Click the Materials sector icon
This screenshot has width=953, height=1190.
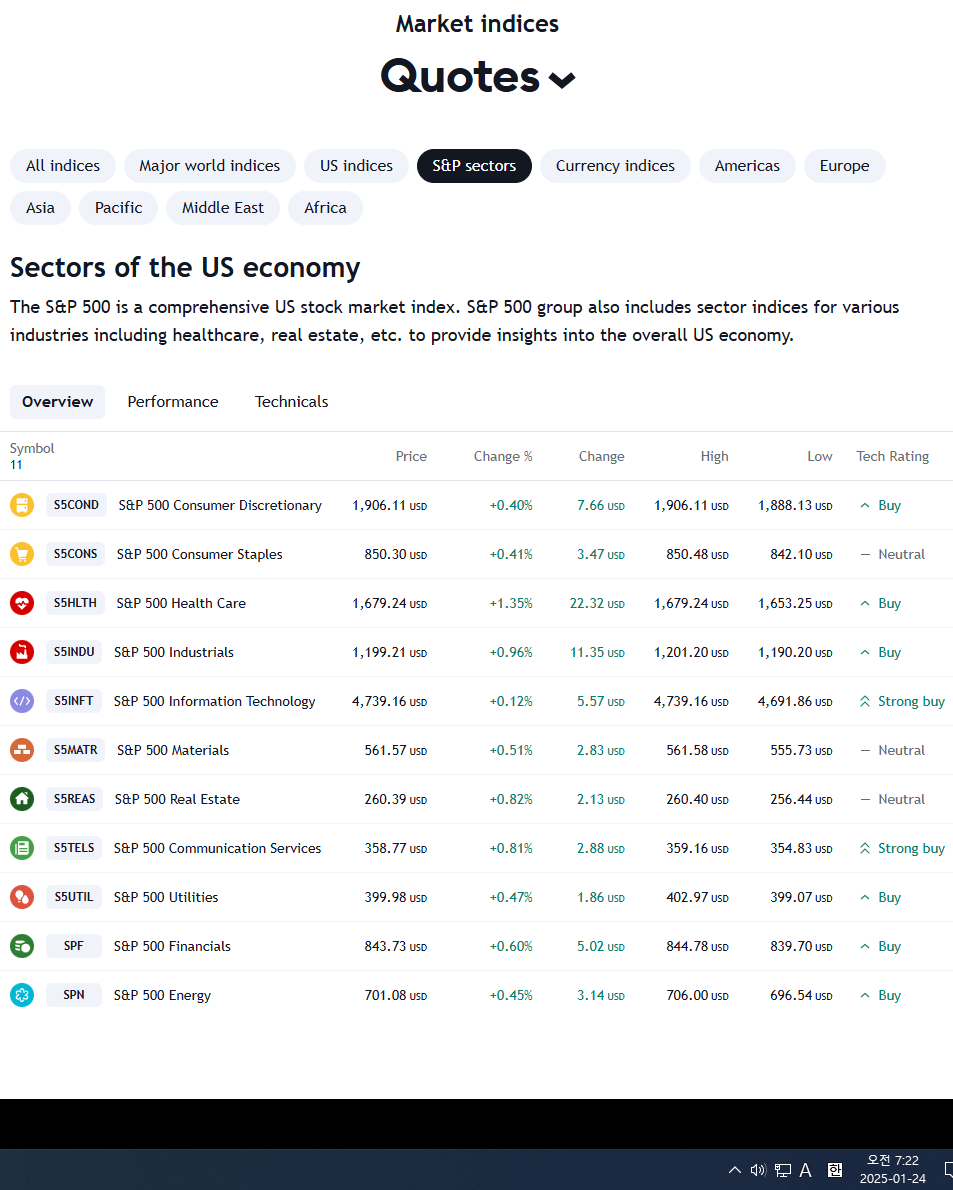click(21, 750)
